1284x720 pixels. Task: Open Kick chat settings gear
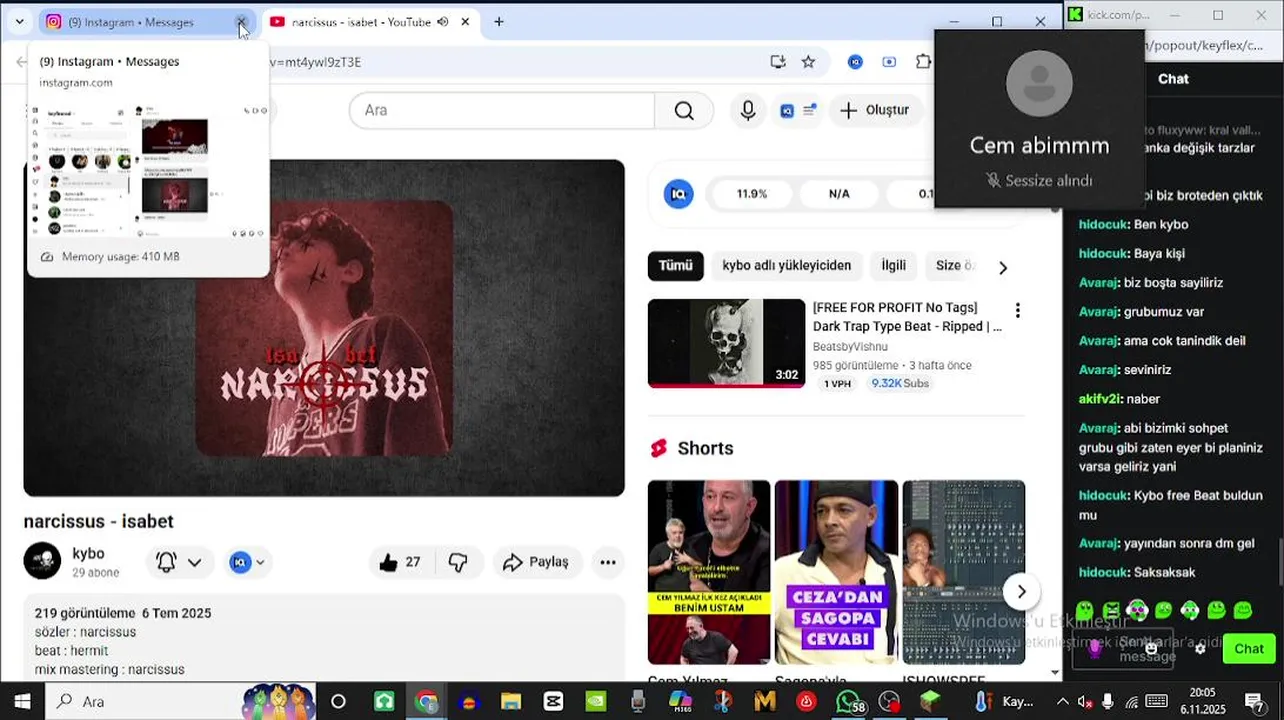click(x=1201, y=649)
